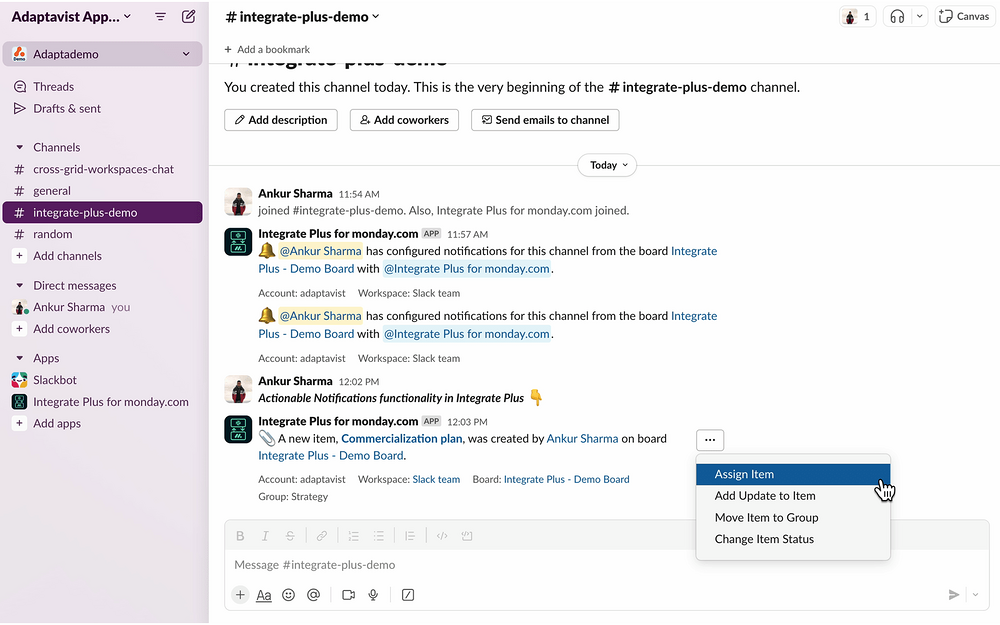Viewport: 1000px width, 625px height.
Task: Click Add coworkers button in channel header
Action: [x=404, y=120]
